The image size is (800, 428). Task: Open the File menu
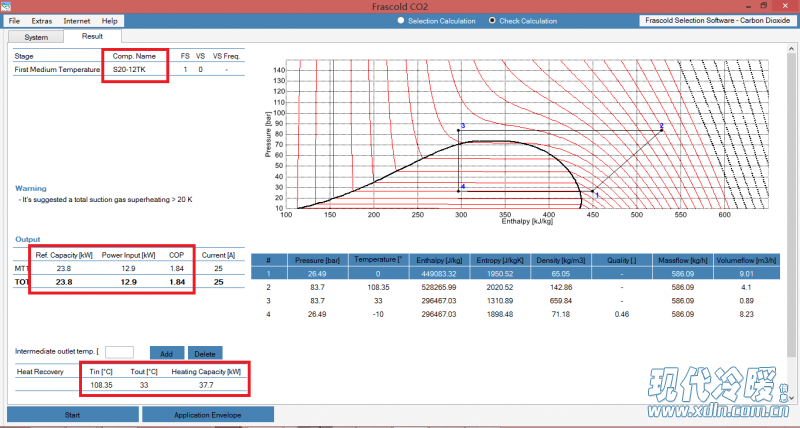click(14, 21)
